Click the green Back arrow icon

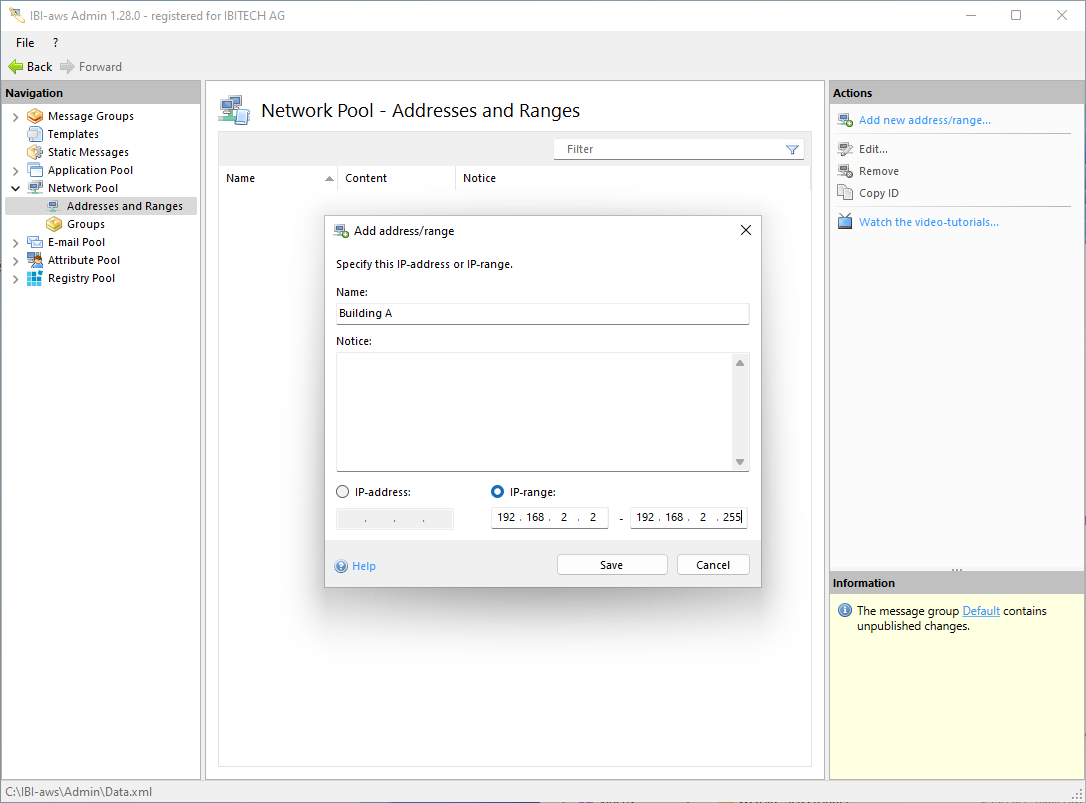coord(16,67)
